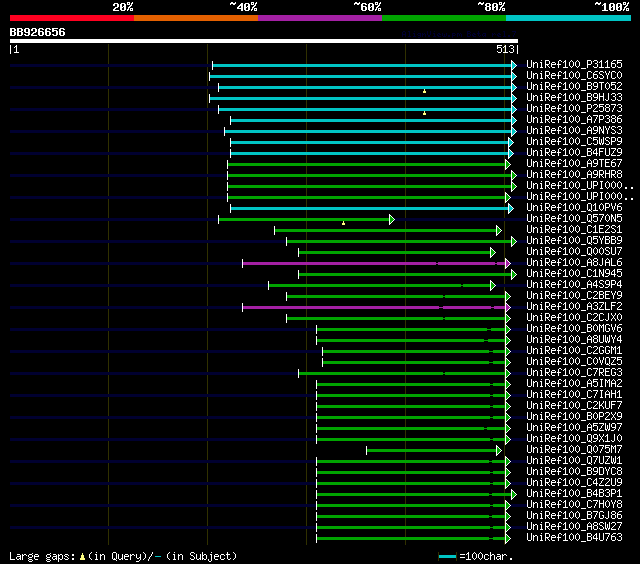
Task: Click the UniRef100_B7GJ86 label
Action: 574,516
